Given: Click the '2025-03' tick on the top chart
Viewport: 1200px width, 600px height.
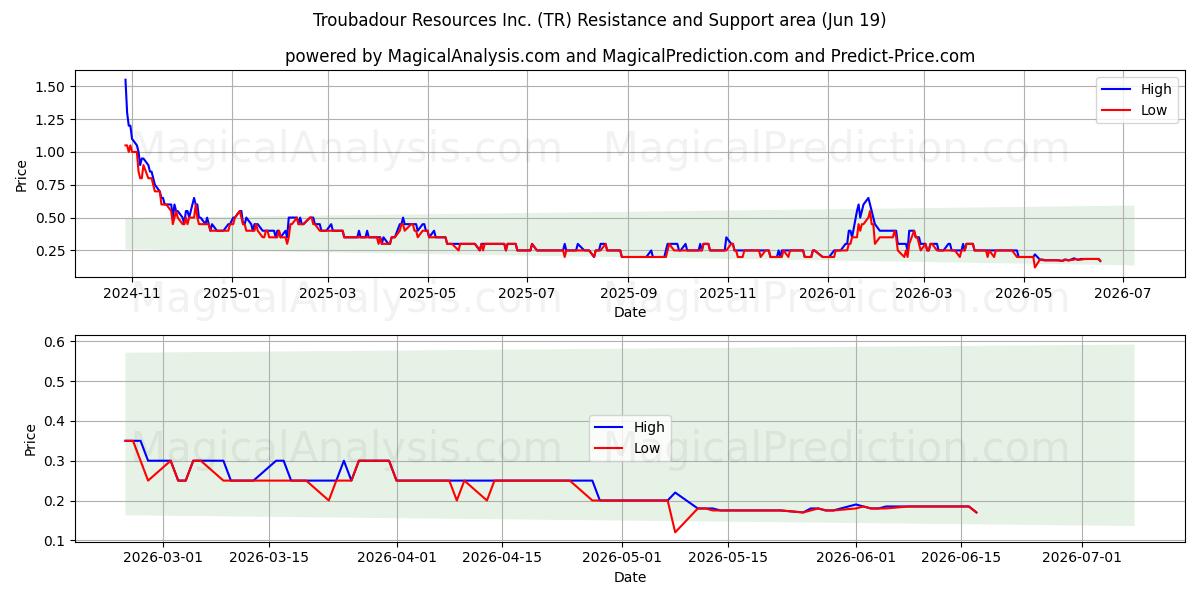Looking at the screenshot, I should (x=329, y=293).
